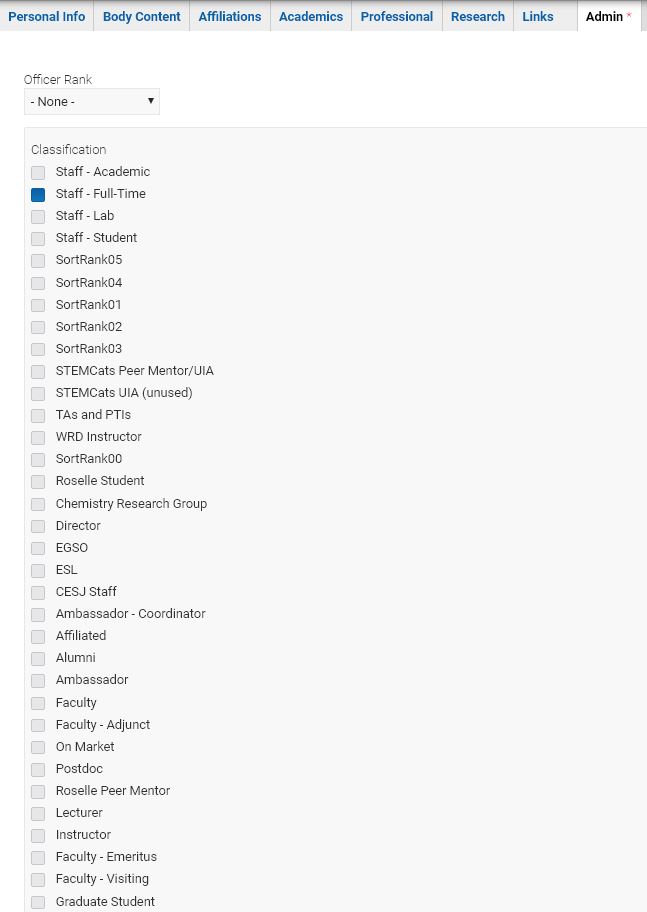Image resolution: width=647 pixels, height=912 pixels.
Task: Select the Academics tab
Action: (311, 16)
